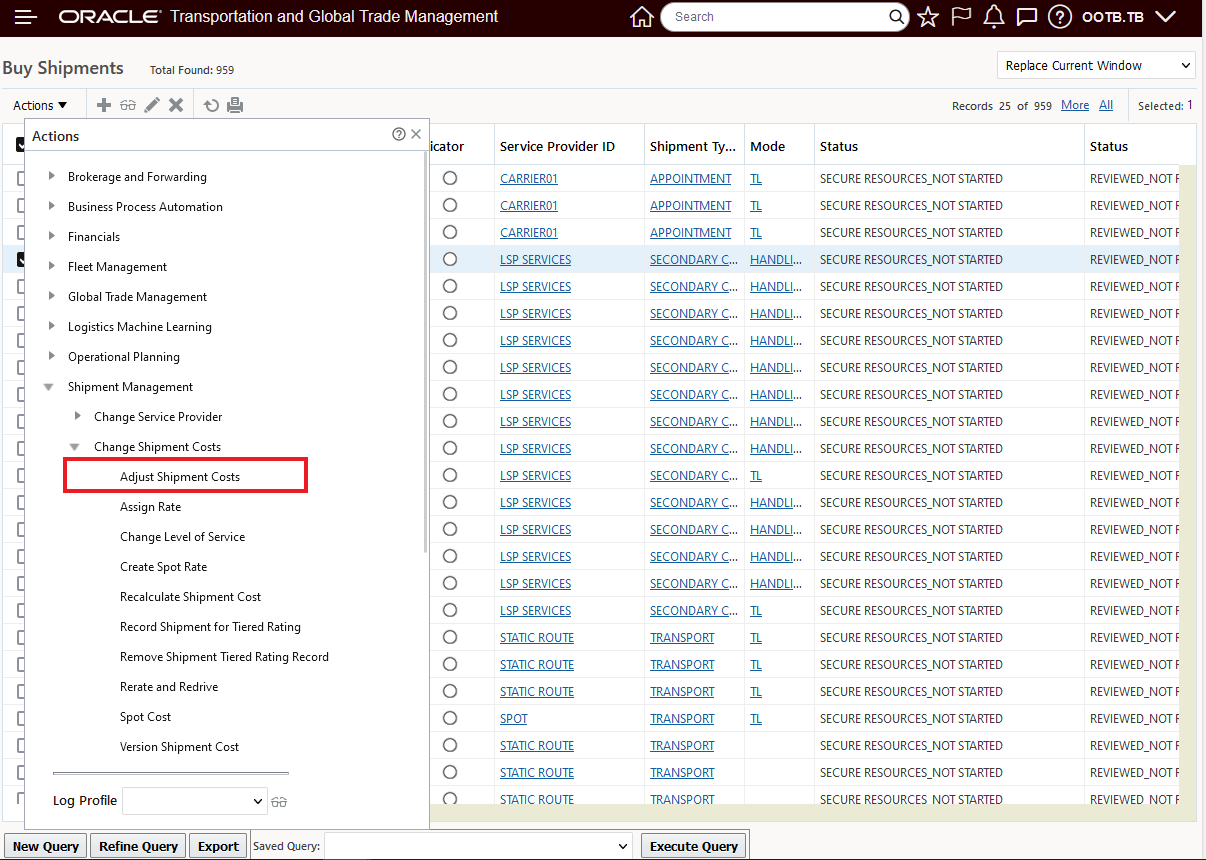Collapse Change Shipment Costs node
1206x860 pixels.
[75, 446]
